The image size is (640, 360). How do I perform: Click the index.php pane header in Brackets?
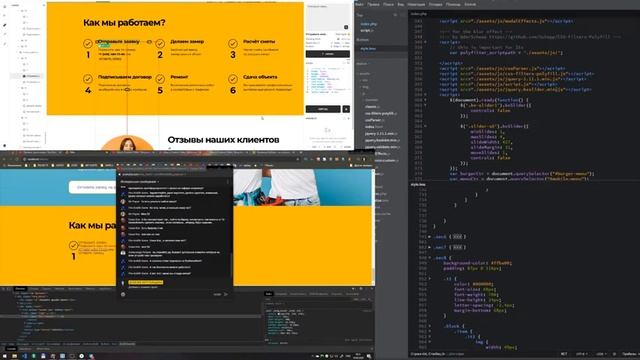click(418, 14)
